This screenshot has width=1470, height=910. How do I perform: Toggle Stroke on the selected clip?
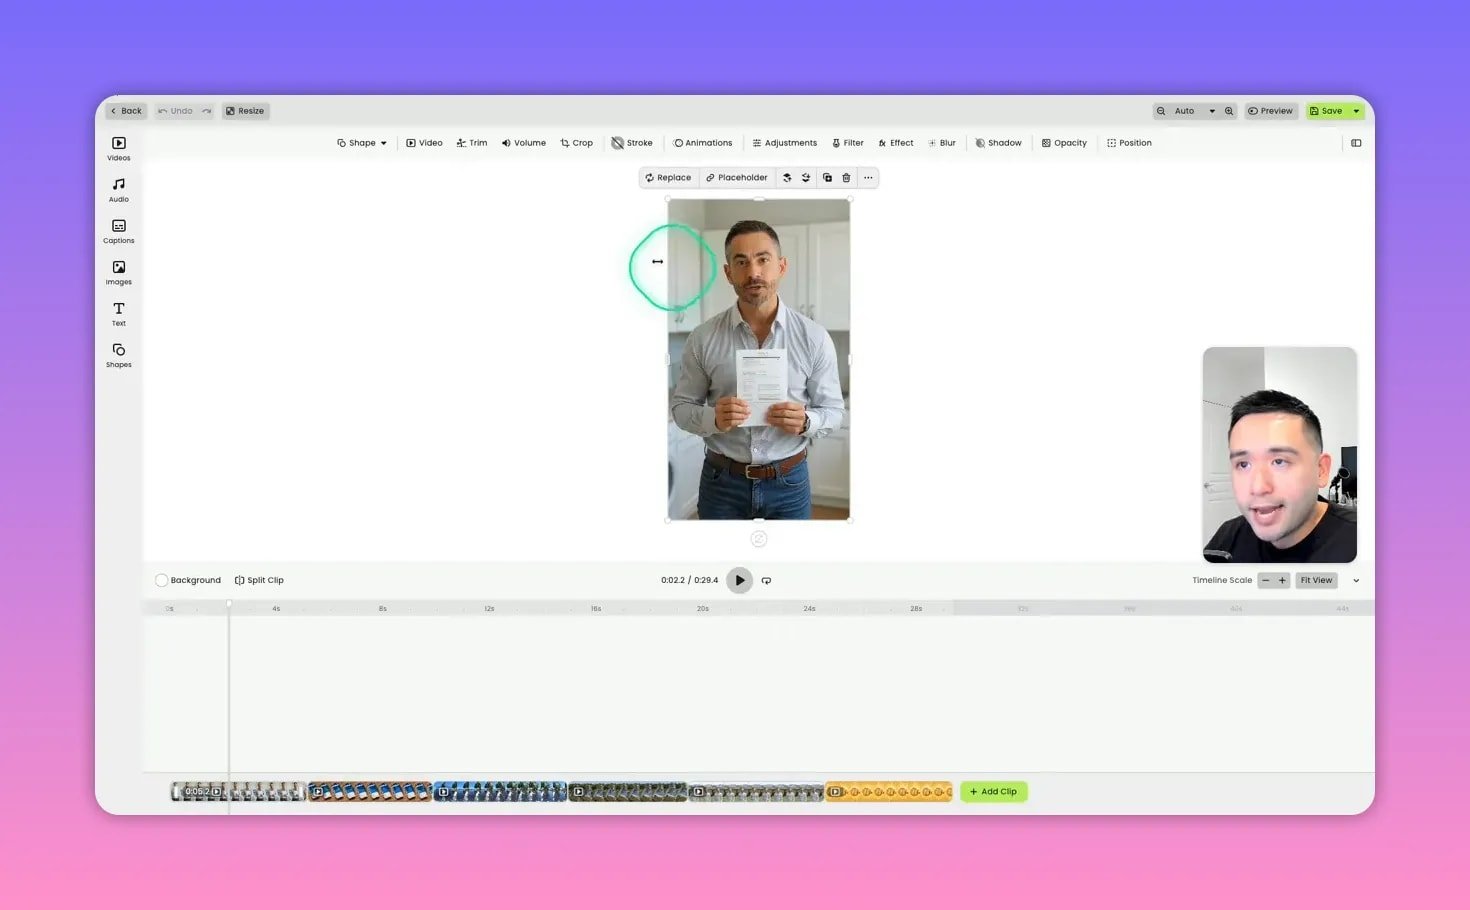632,142
